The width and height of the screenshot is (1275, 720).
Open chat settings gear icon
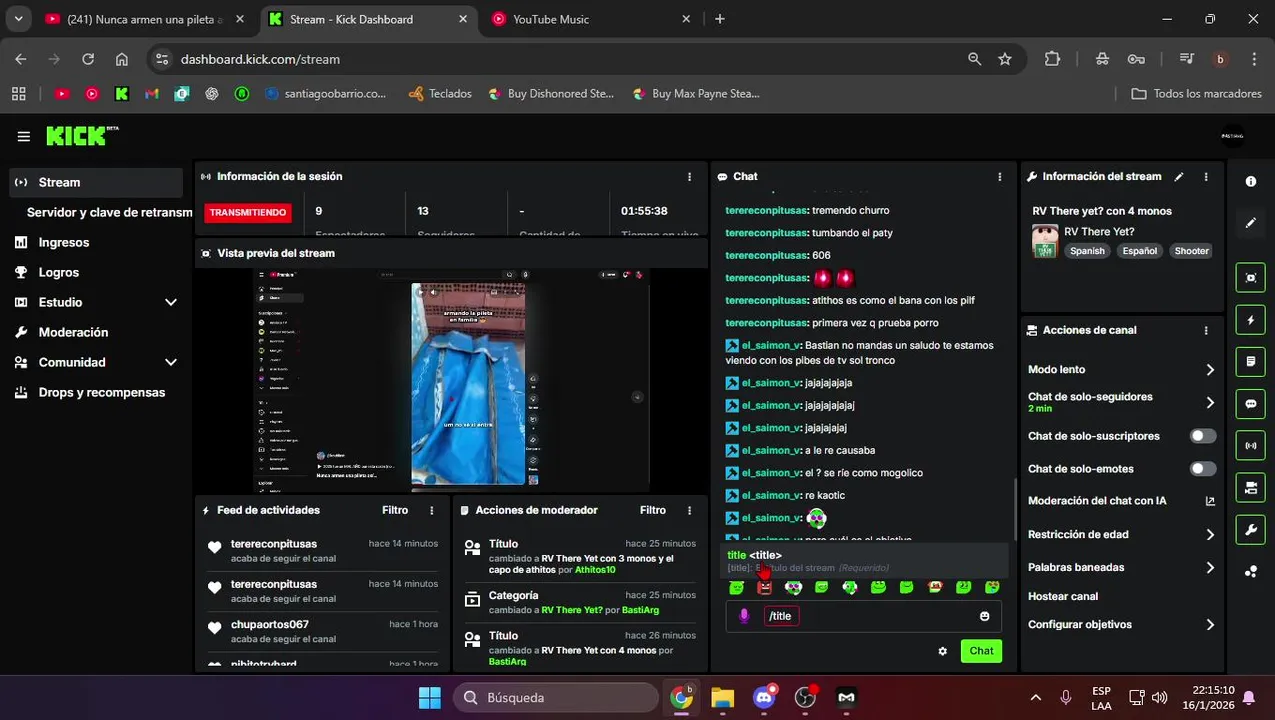pos(942,651)
